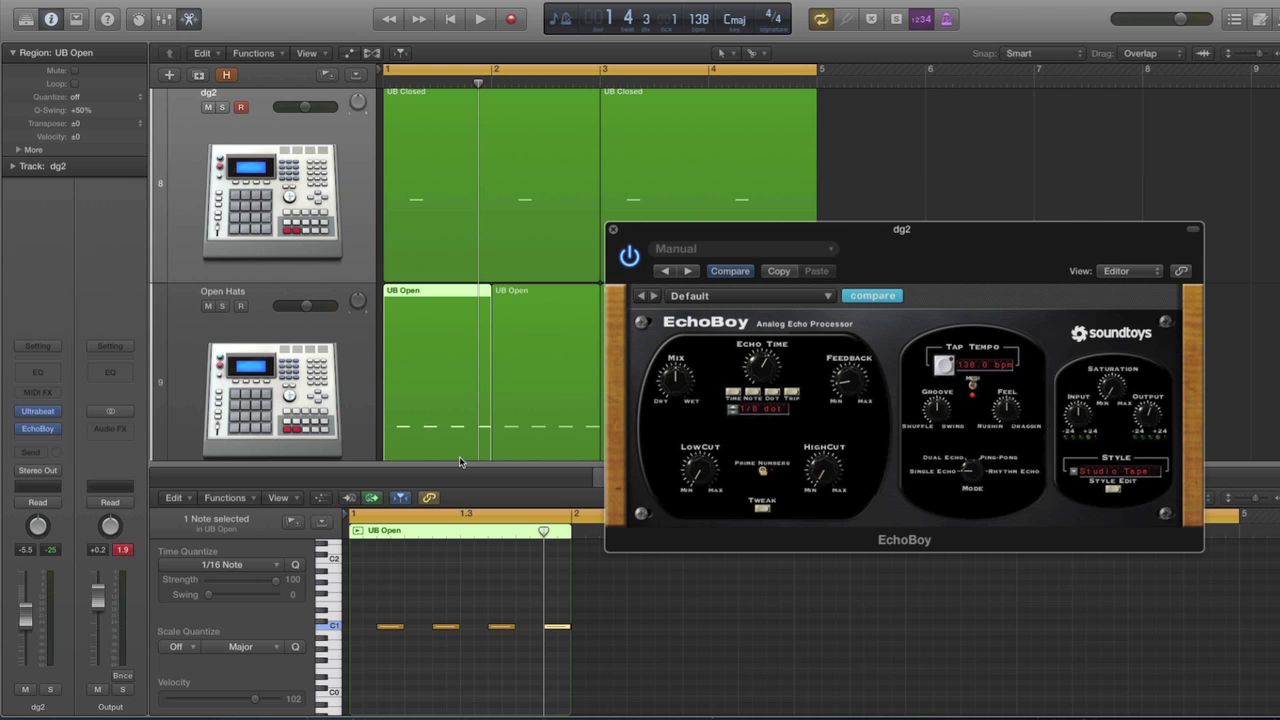Check the region Mute checkbox
Screen dimensions: 1280x720
pyautogui.click(x=75, y=71)
